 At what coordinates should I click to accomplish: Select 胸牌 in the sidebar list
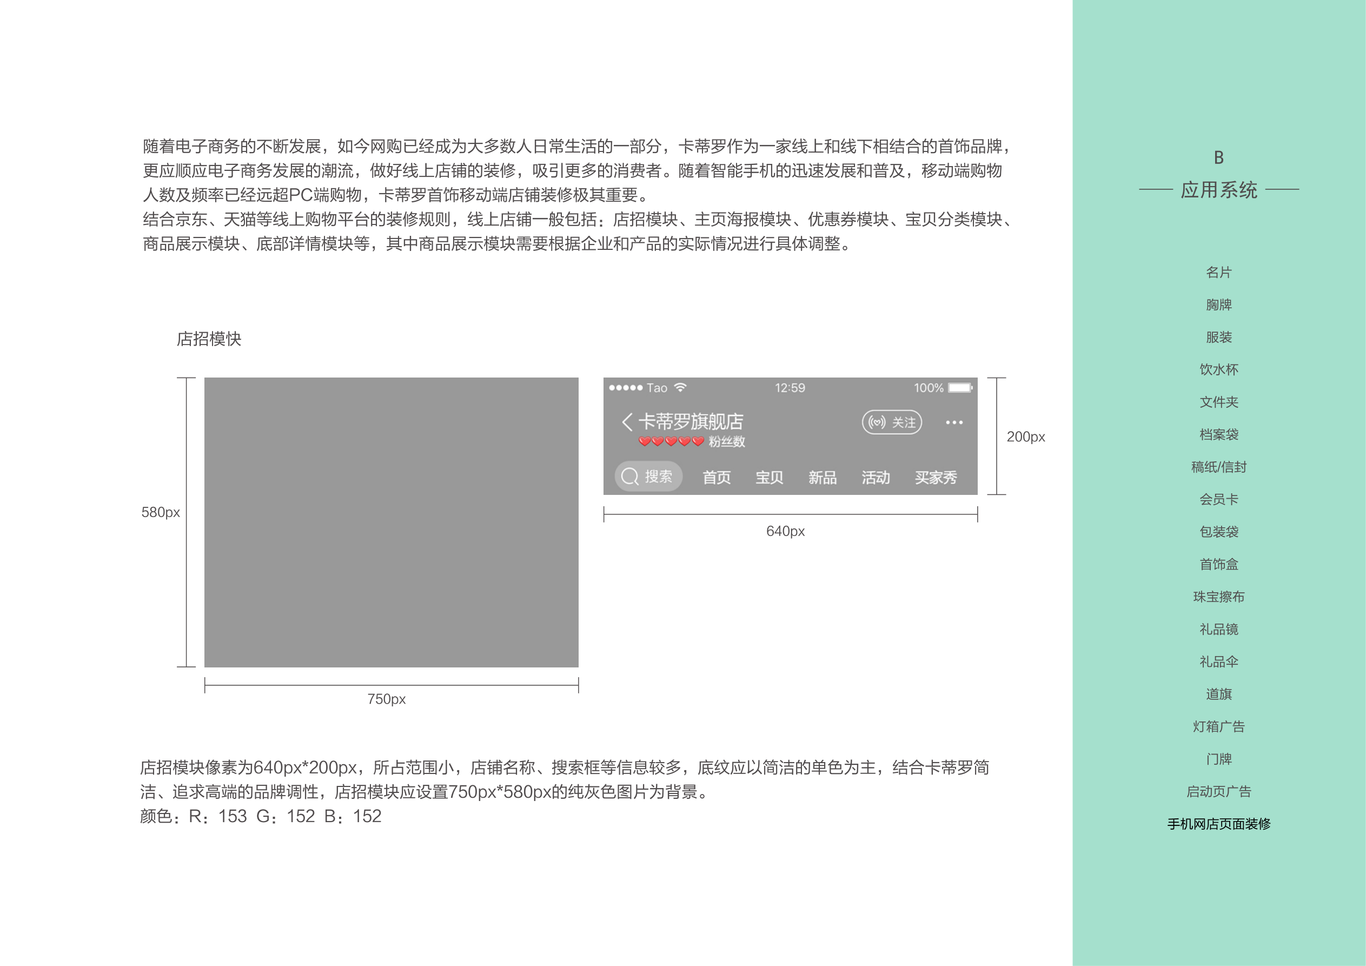(x=1219, y=305)
